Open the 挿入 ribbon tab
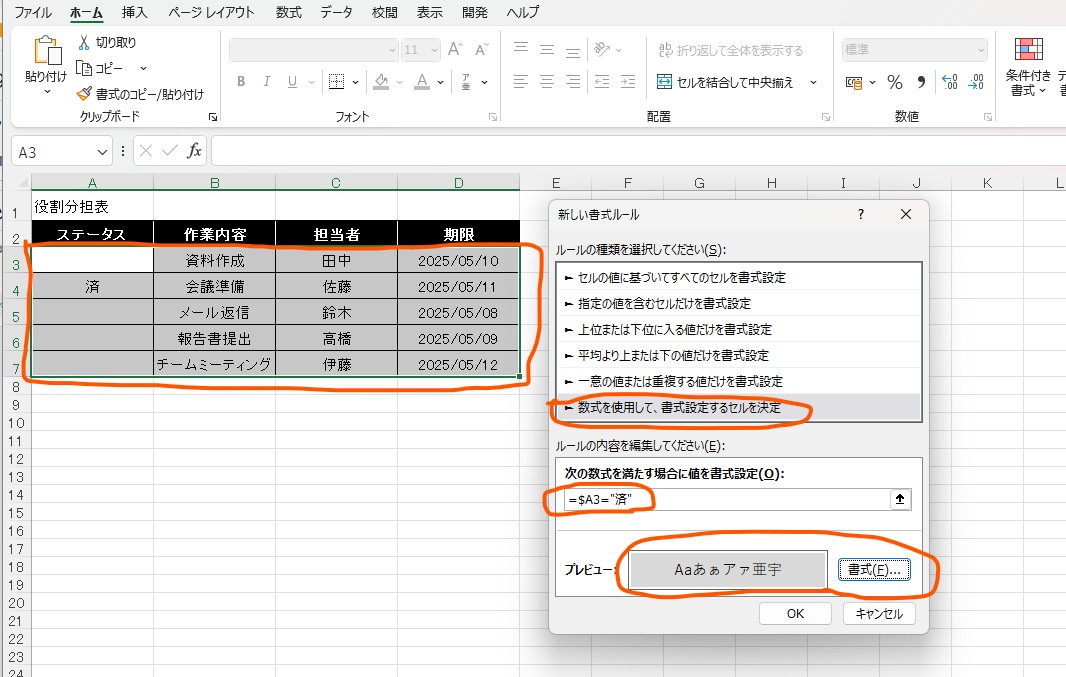This screenshot has width=1066, height=677. [134, 13]
